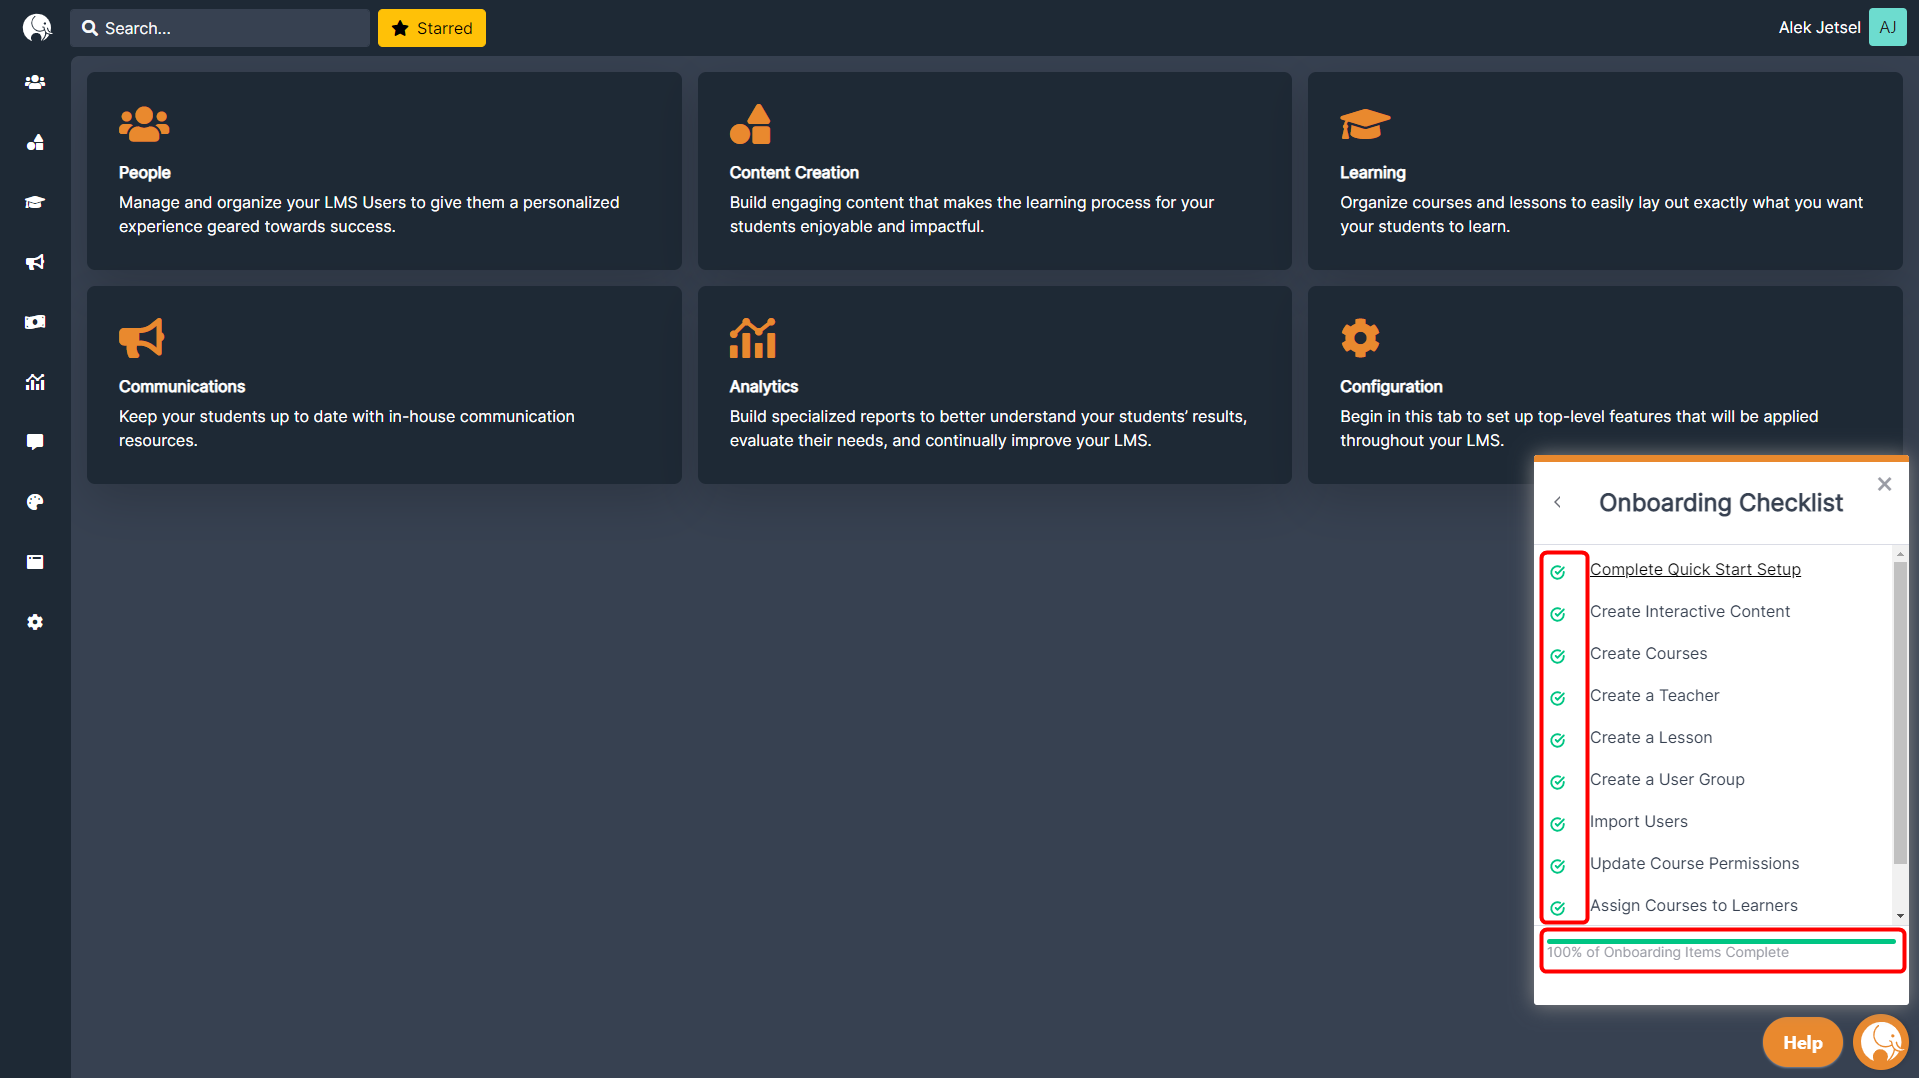Toggle check for Update Course Permissions
The image size is (1919, 1078).
(1558, 866)
